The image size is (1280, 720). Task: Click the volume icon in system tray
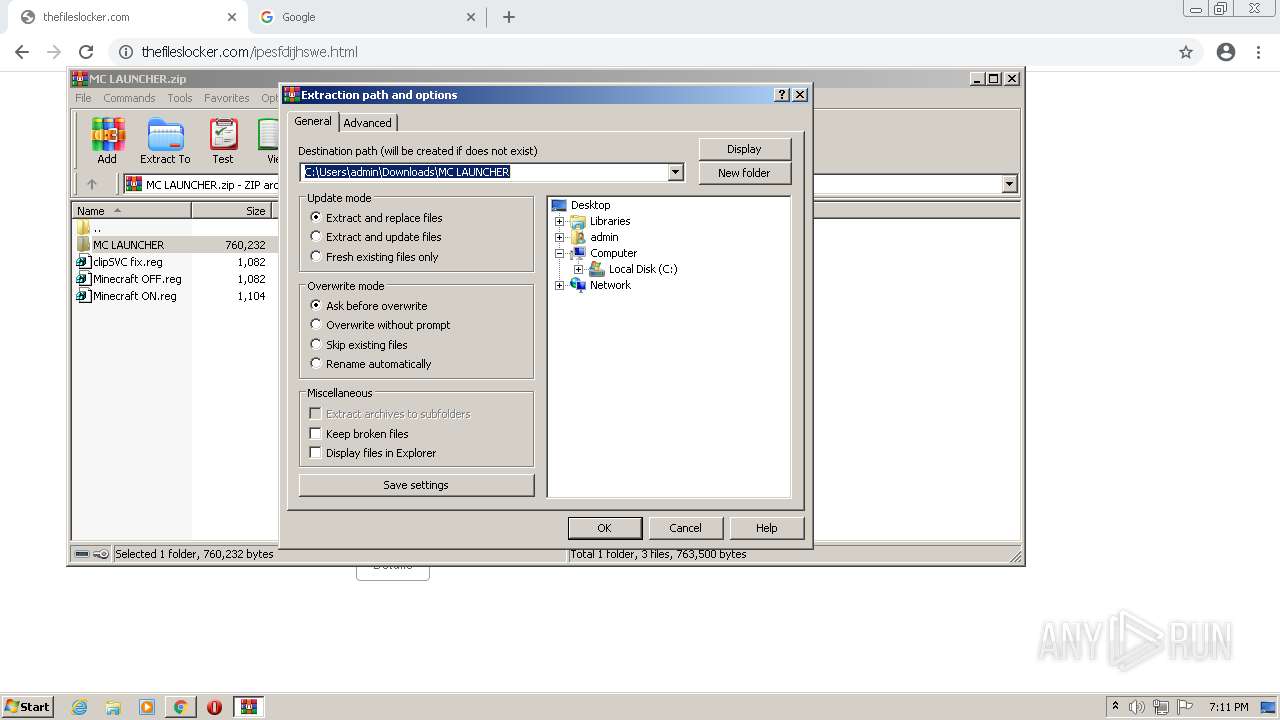[1137, 707]
